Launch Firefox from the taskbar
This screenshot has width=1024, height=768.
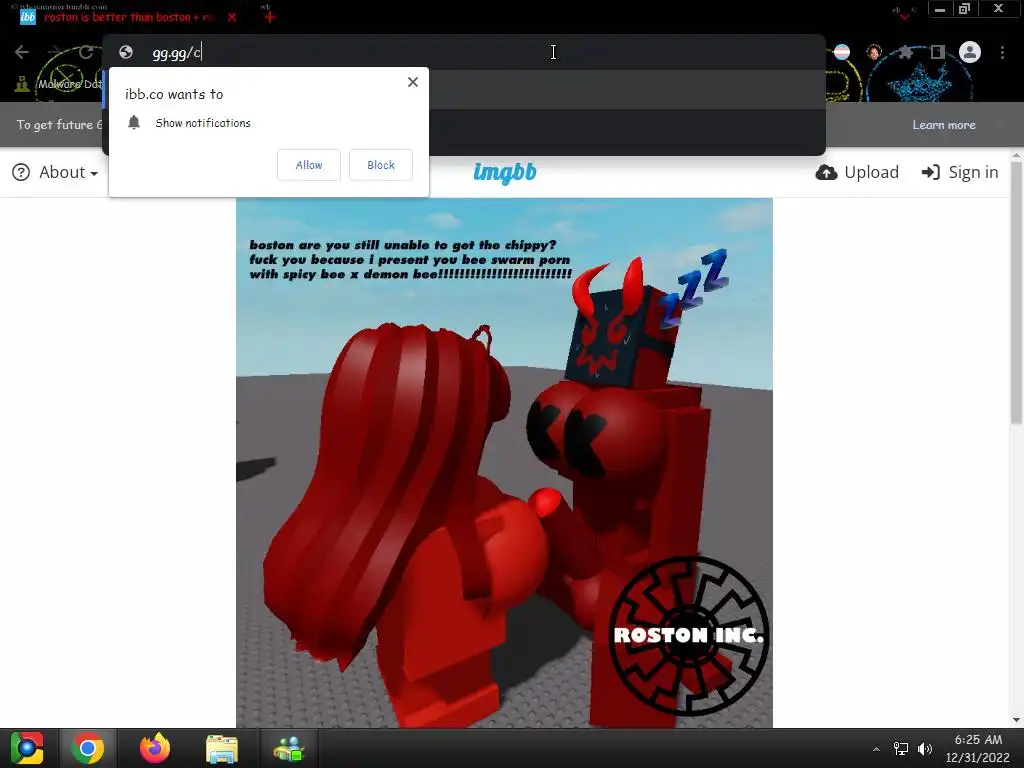[155, 748]
